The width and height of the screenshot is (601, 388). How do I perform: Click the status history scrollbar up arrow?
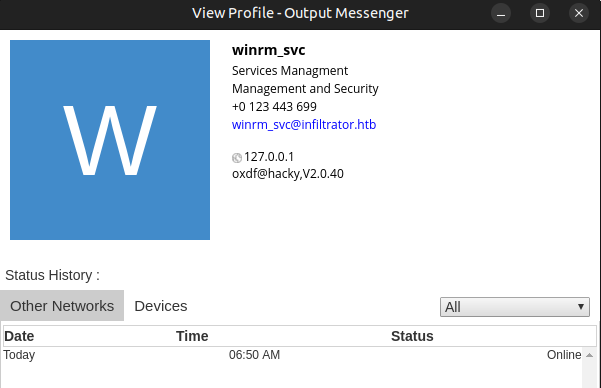click(590, 355)
